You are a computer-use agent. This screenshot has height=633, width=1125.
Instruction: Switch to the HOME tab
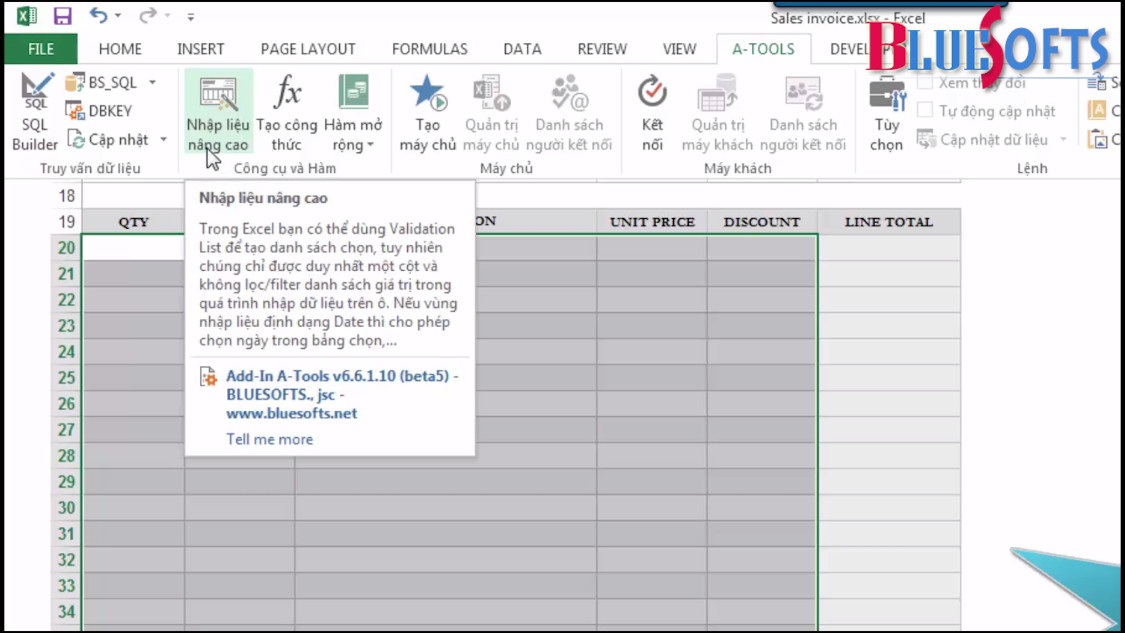point(120,49)
